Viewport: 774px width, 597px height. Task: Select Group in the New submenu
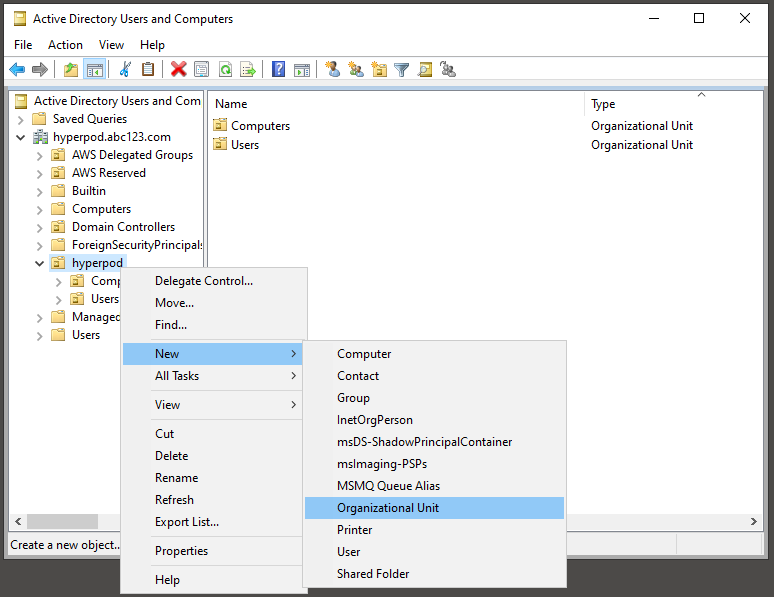(x=434, y=398)
